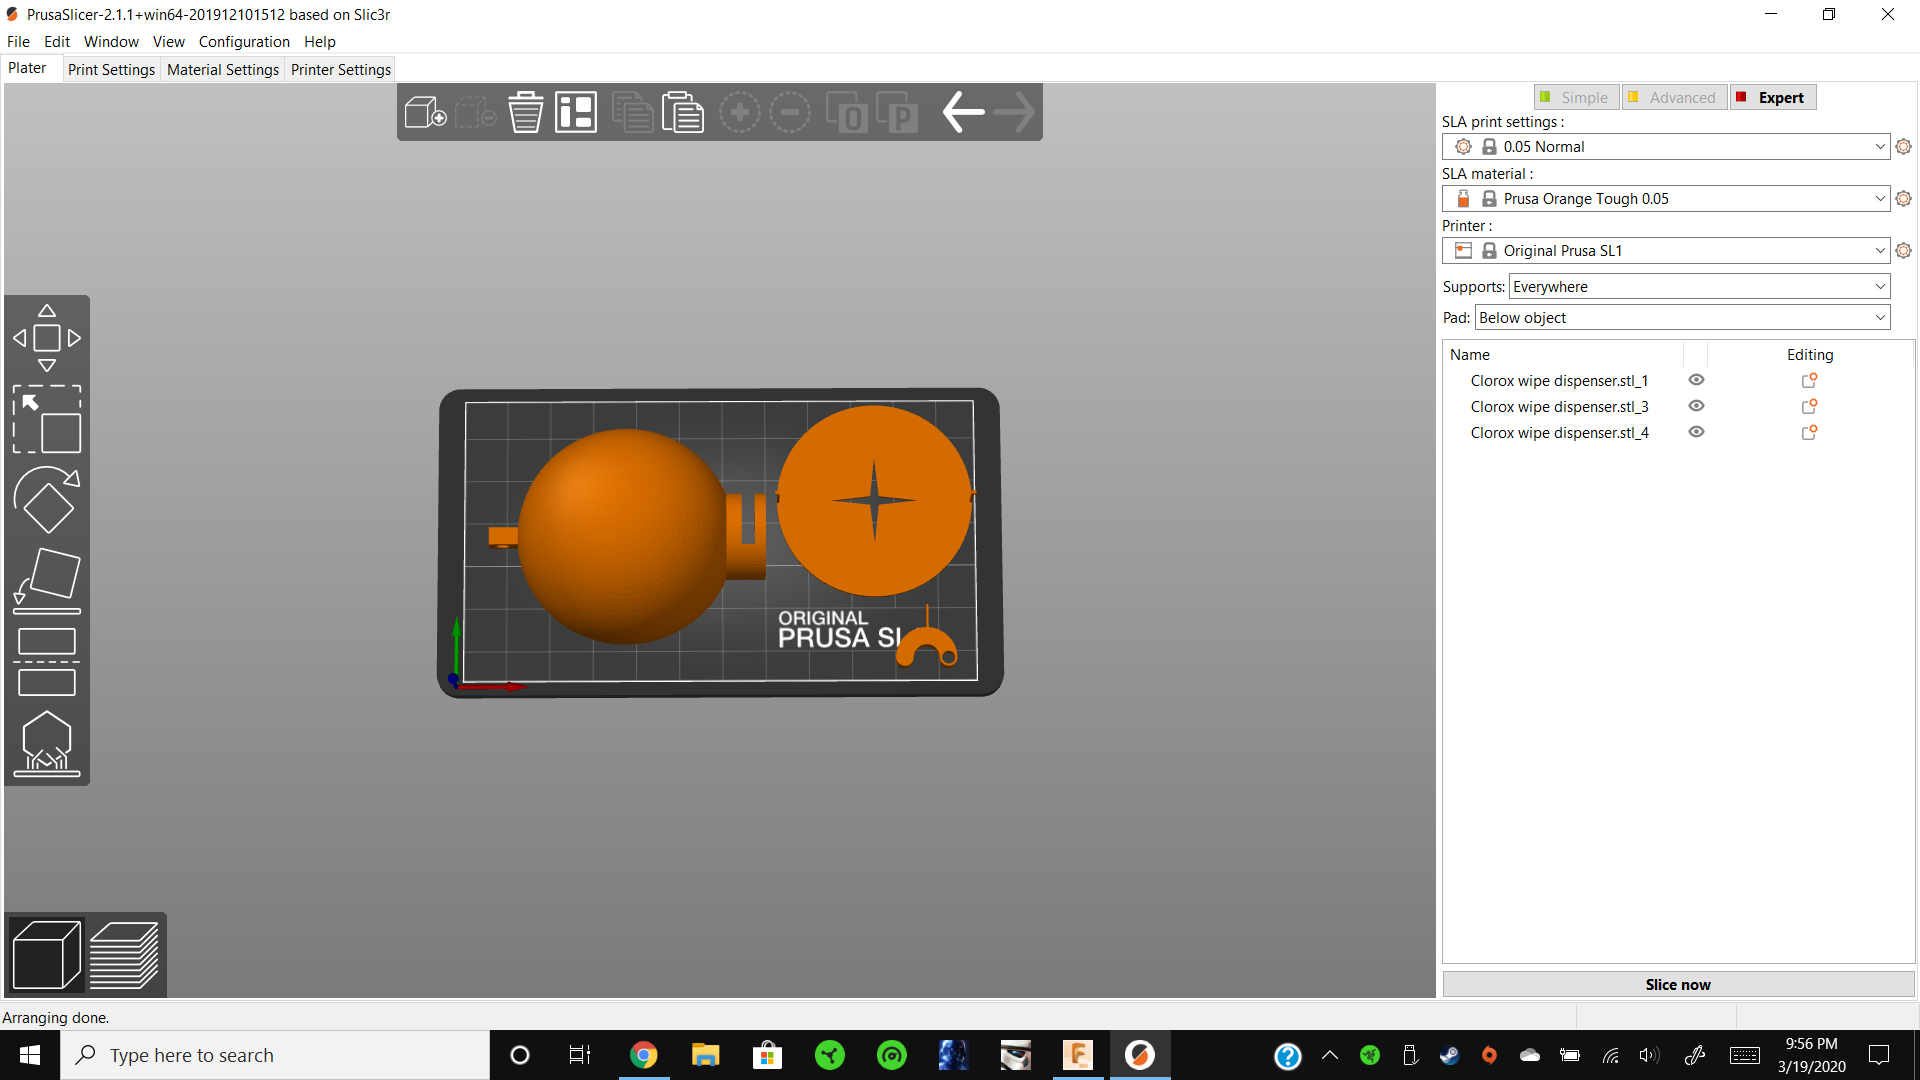Click the Delete all trash icon
This screenshot has width=1920, height=1080.
click(x=525, y=112)
